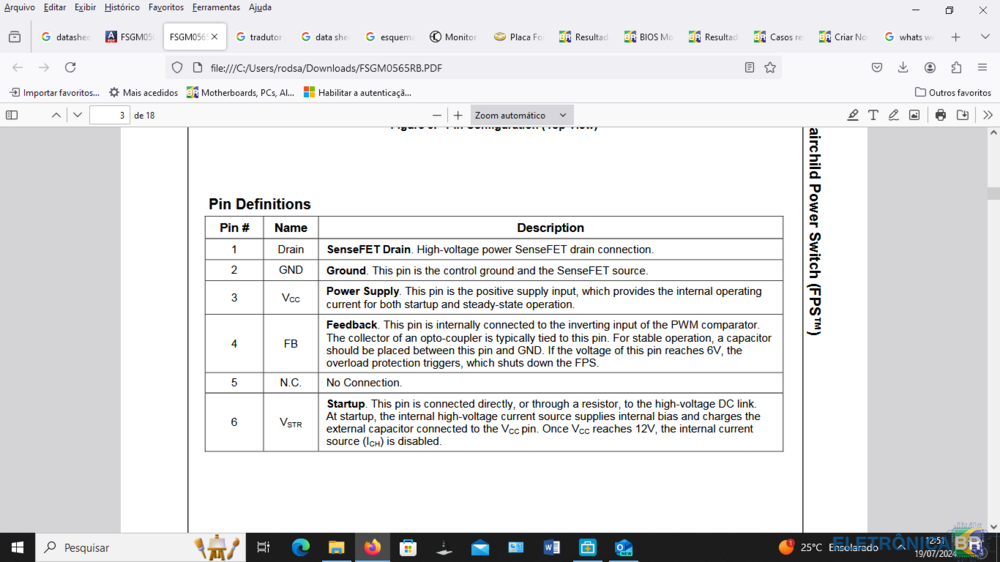Image resolution: width=1000 pixels, height=562 pixels.
Task: Bookmark this page with the star icon
Action: click(x=770, y=68)
